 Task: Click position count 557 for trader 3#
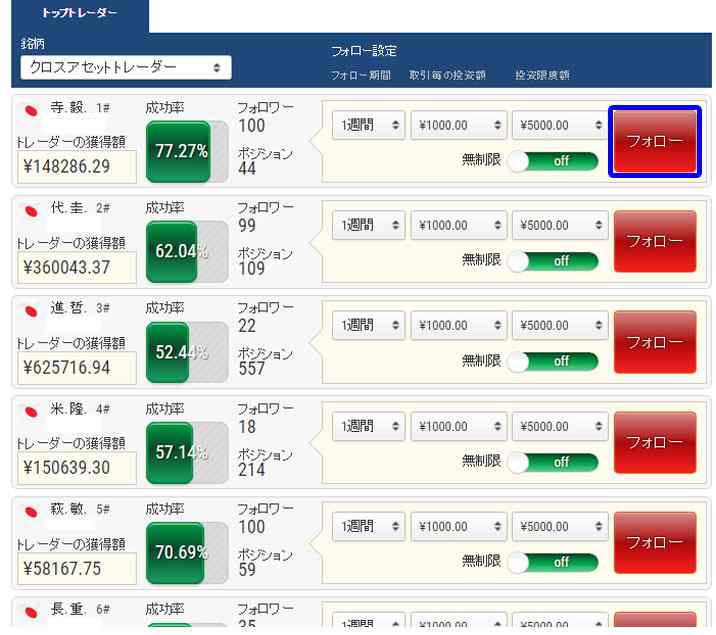pyautogui.click(x=252, y=369)
